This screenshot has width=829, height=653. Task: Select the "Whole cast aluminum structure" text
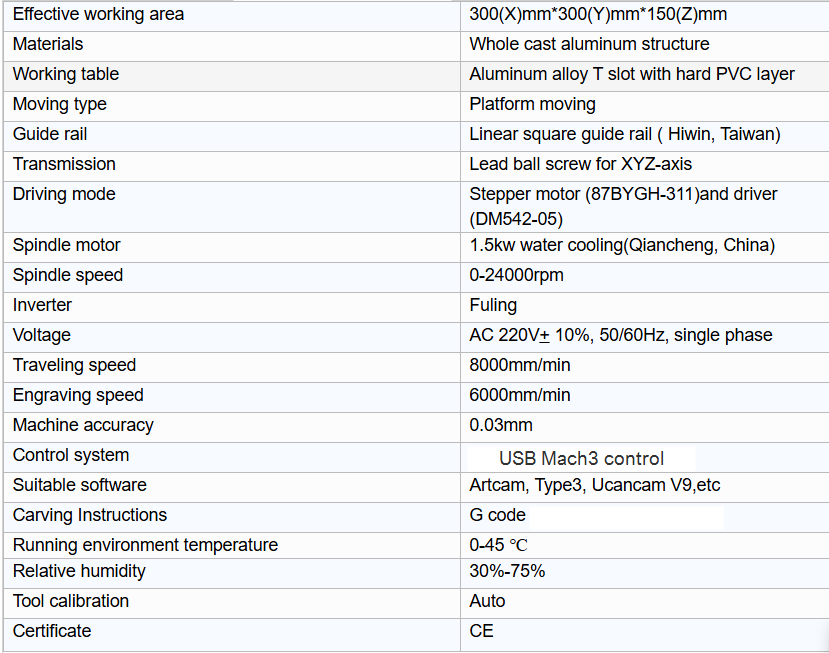click(x=589, y=45)
